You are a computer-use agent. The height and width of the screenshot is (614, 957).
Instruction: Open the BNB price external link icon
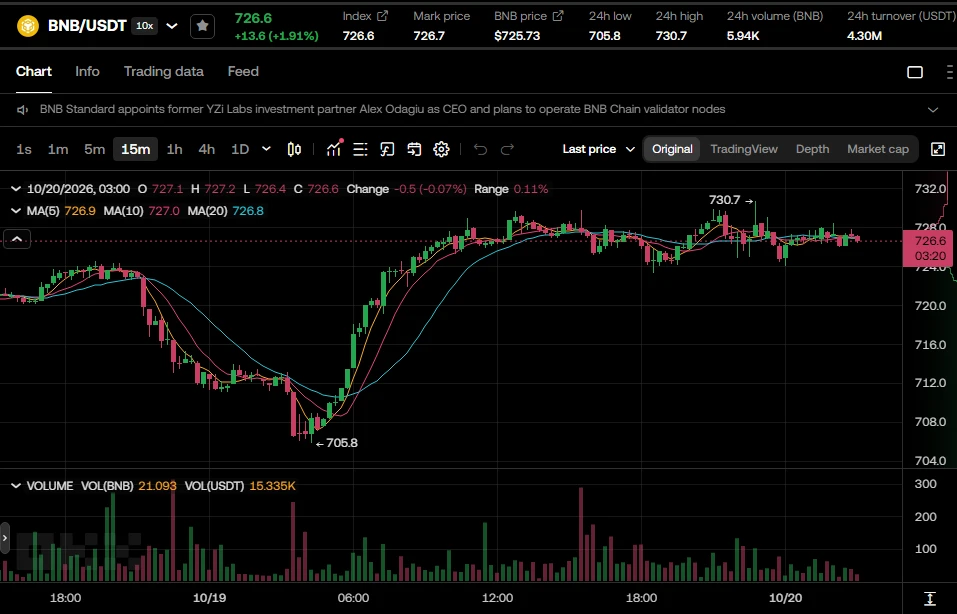558,16
